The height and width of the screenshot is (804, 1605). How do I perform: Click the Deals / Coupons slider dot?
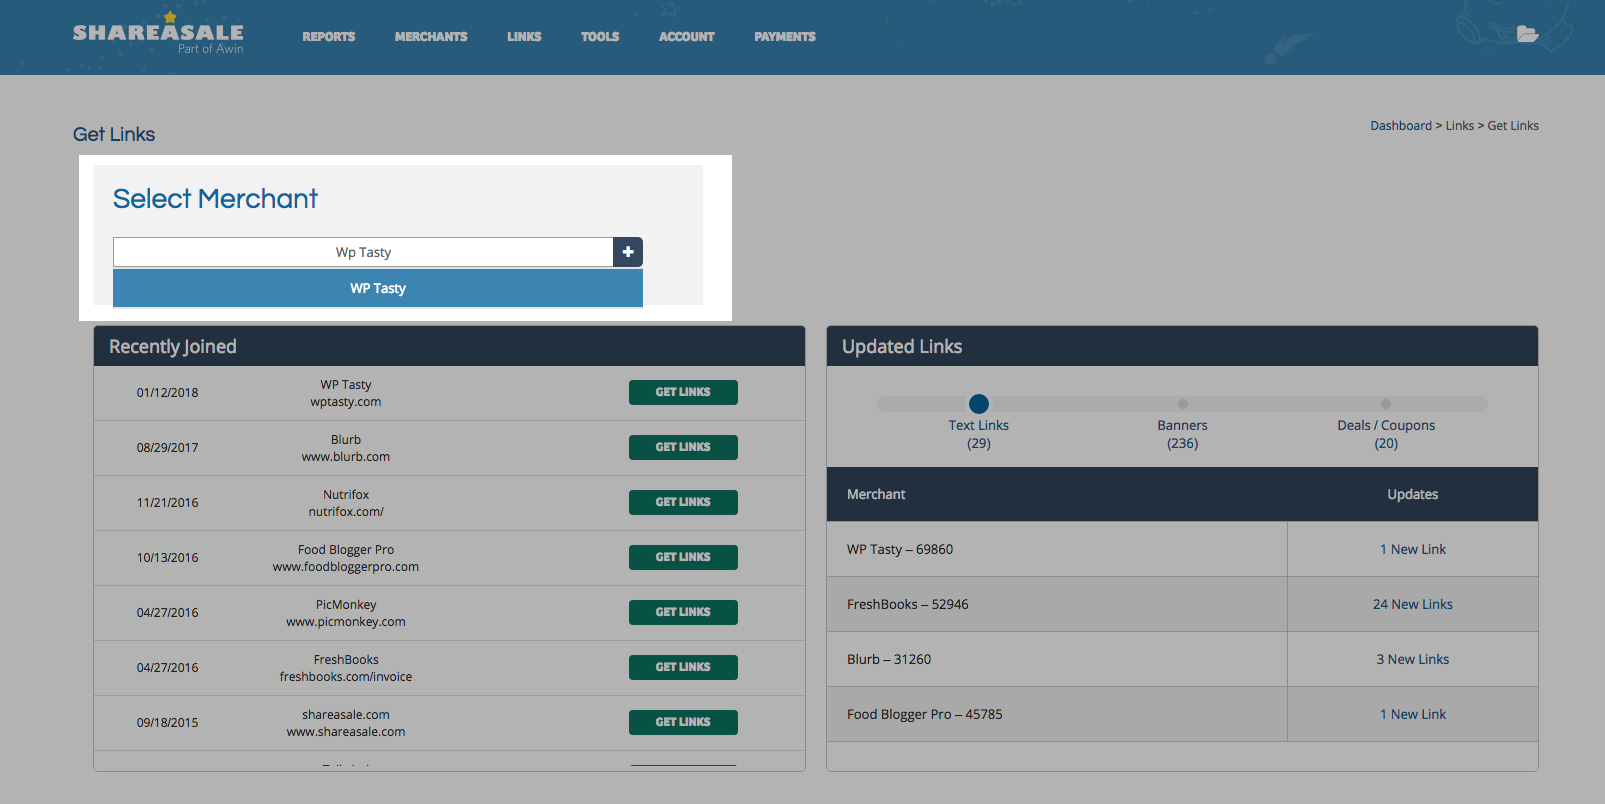1386,404
